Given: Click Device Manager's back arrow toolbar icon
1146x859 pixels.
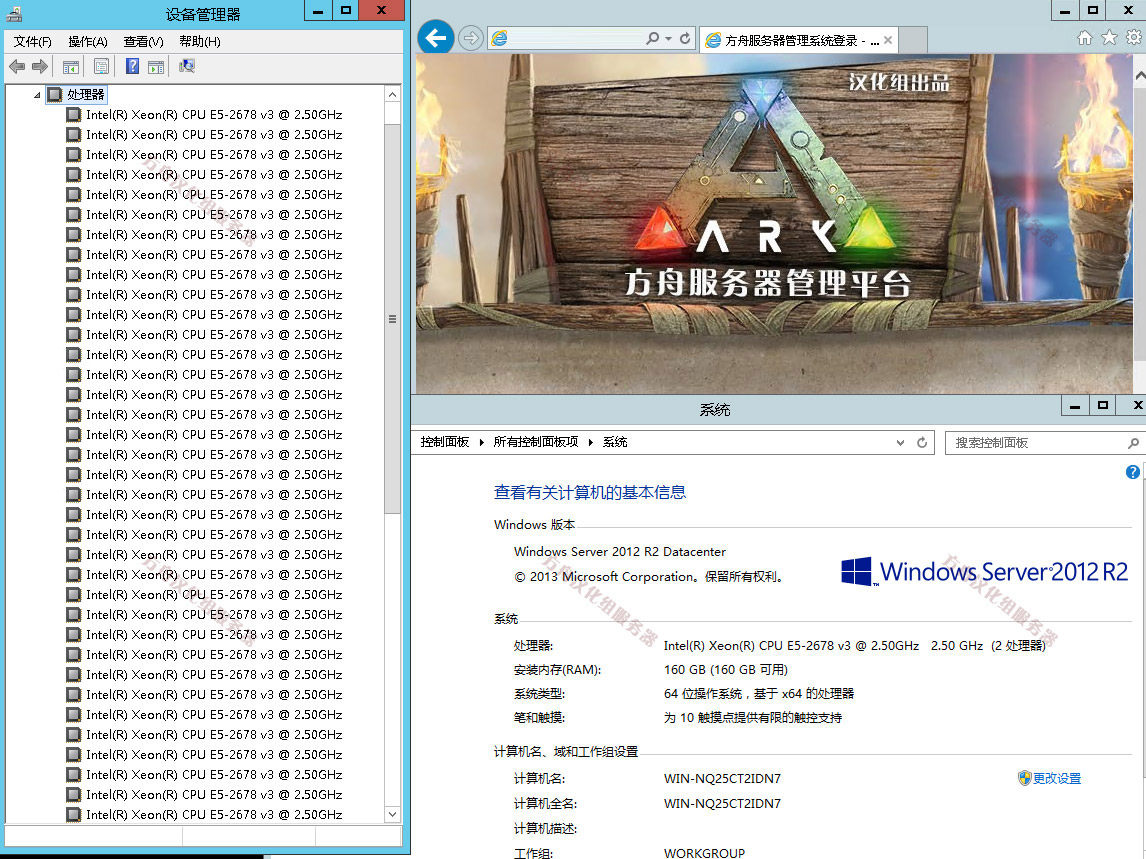Looking at the screenshot, I should (x=17, y=67).
